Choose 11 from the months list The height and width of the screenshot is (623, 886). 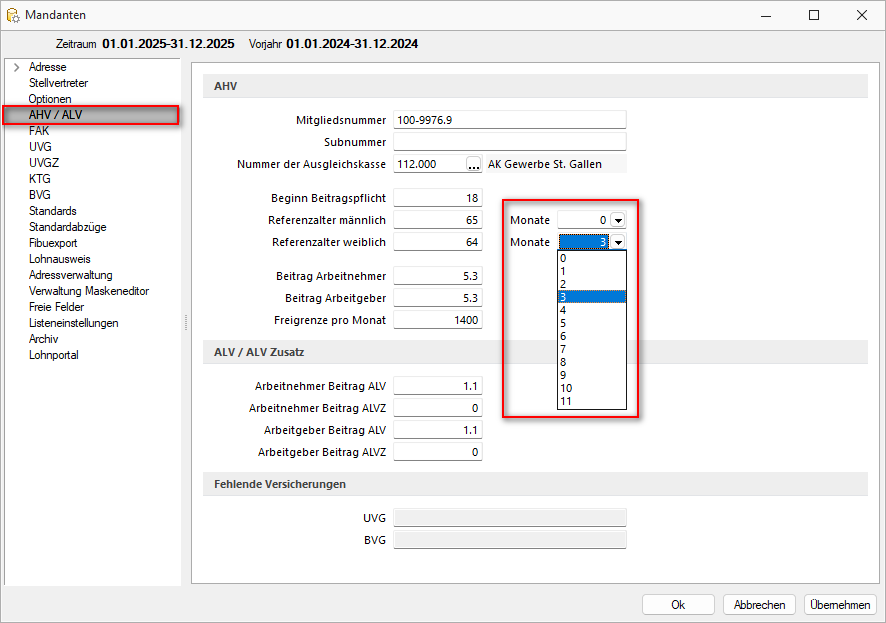(x=566, y=401)
